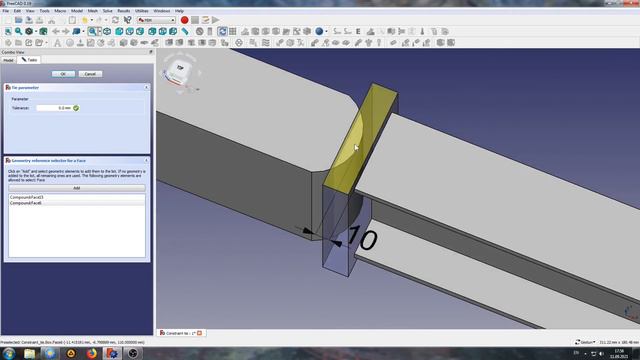Screen dimensions: 640x360
Task: Open the Utilities menu
Action: [142, 11]
